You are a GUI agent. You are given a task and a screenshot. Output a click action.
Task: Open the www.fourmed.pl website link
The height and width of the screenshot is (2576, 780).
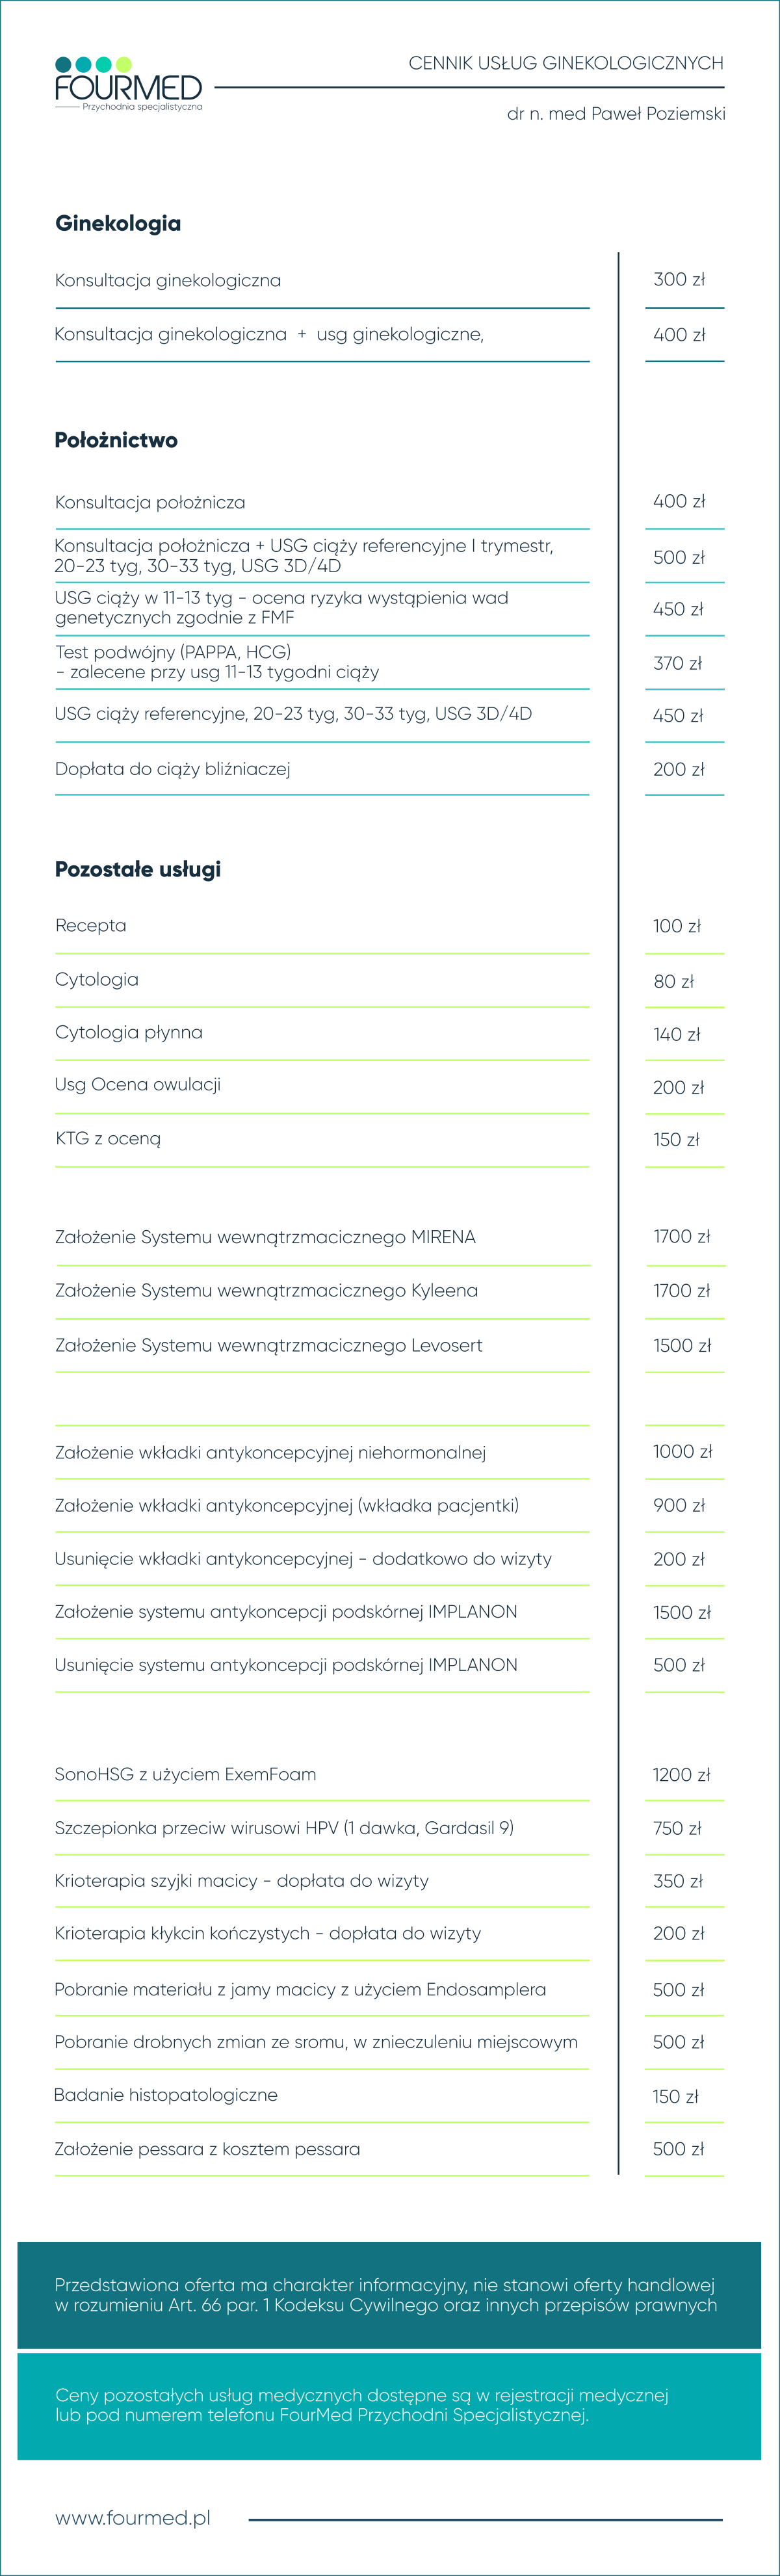click(x=133, y=2517)
